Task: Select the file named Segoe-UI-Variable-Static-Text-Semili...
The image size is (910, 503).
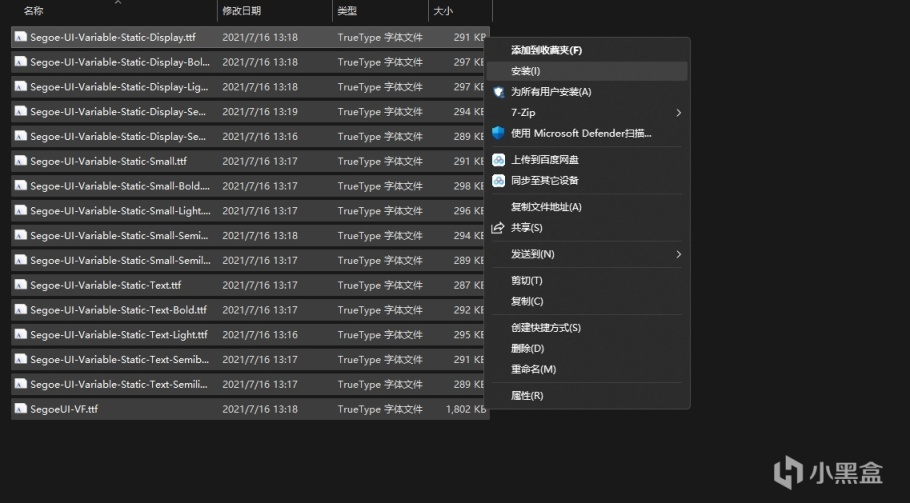Action: pyautogui.click(x=250, y=385)
